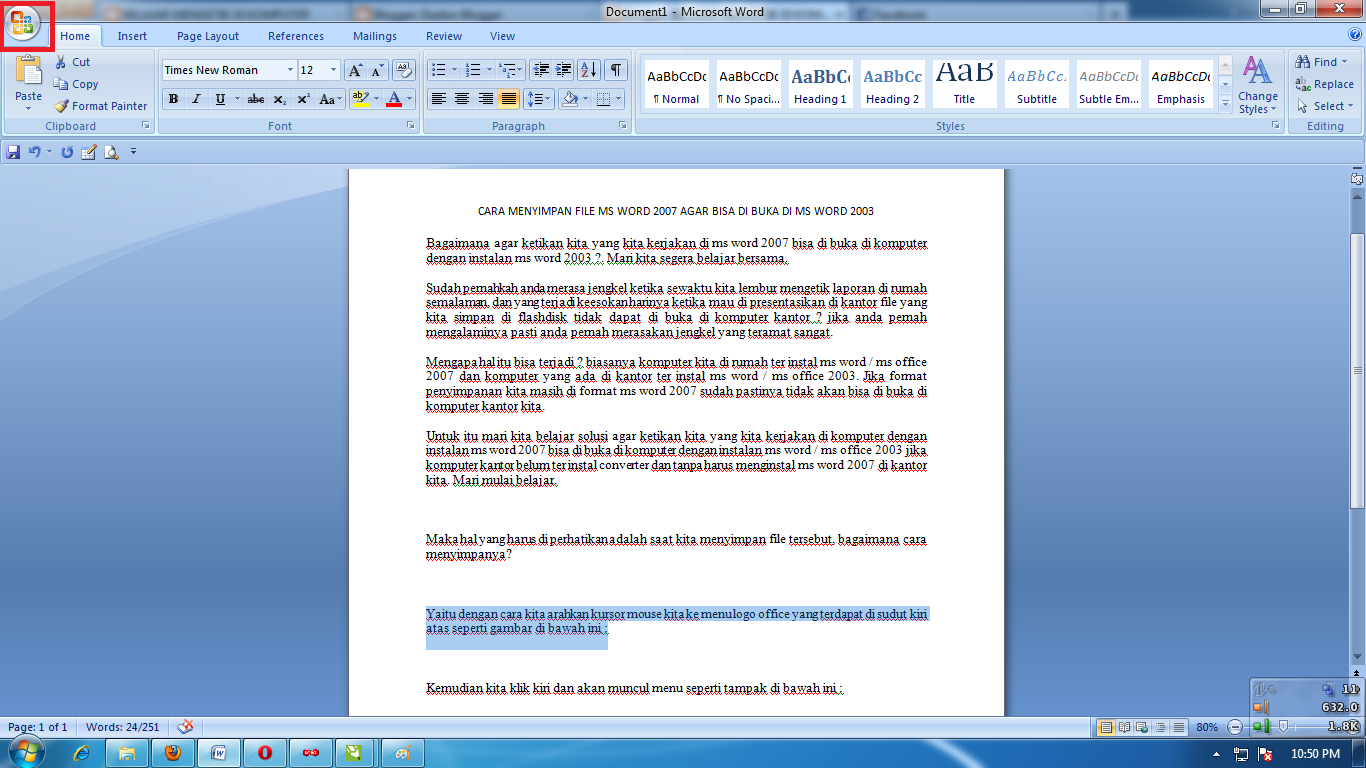Open the Paragraph dialog launcher
Image resolution: width=1366 pixels, height=768 pixels.
[623, 126]
